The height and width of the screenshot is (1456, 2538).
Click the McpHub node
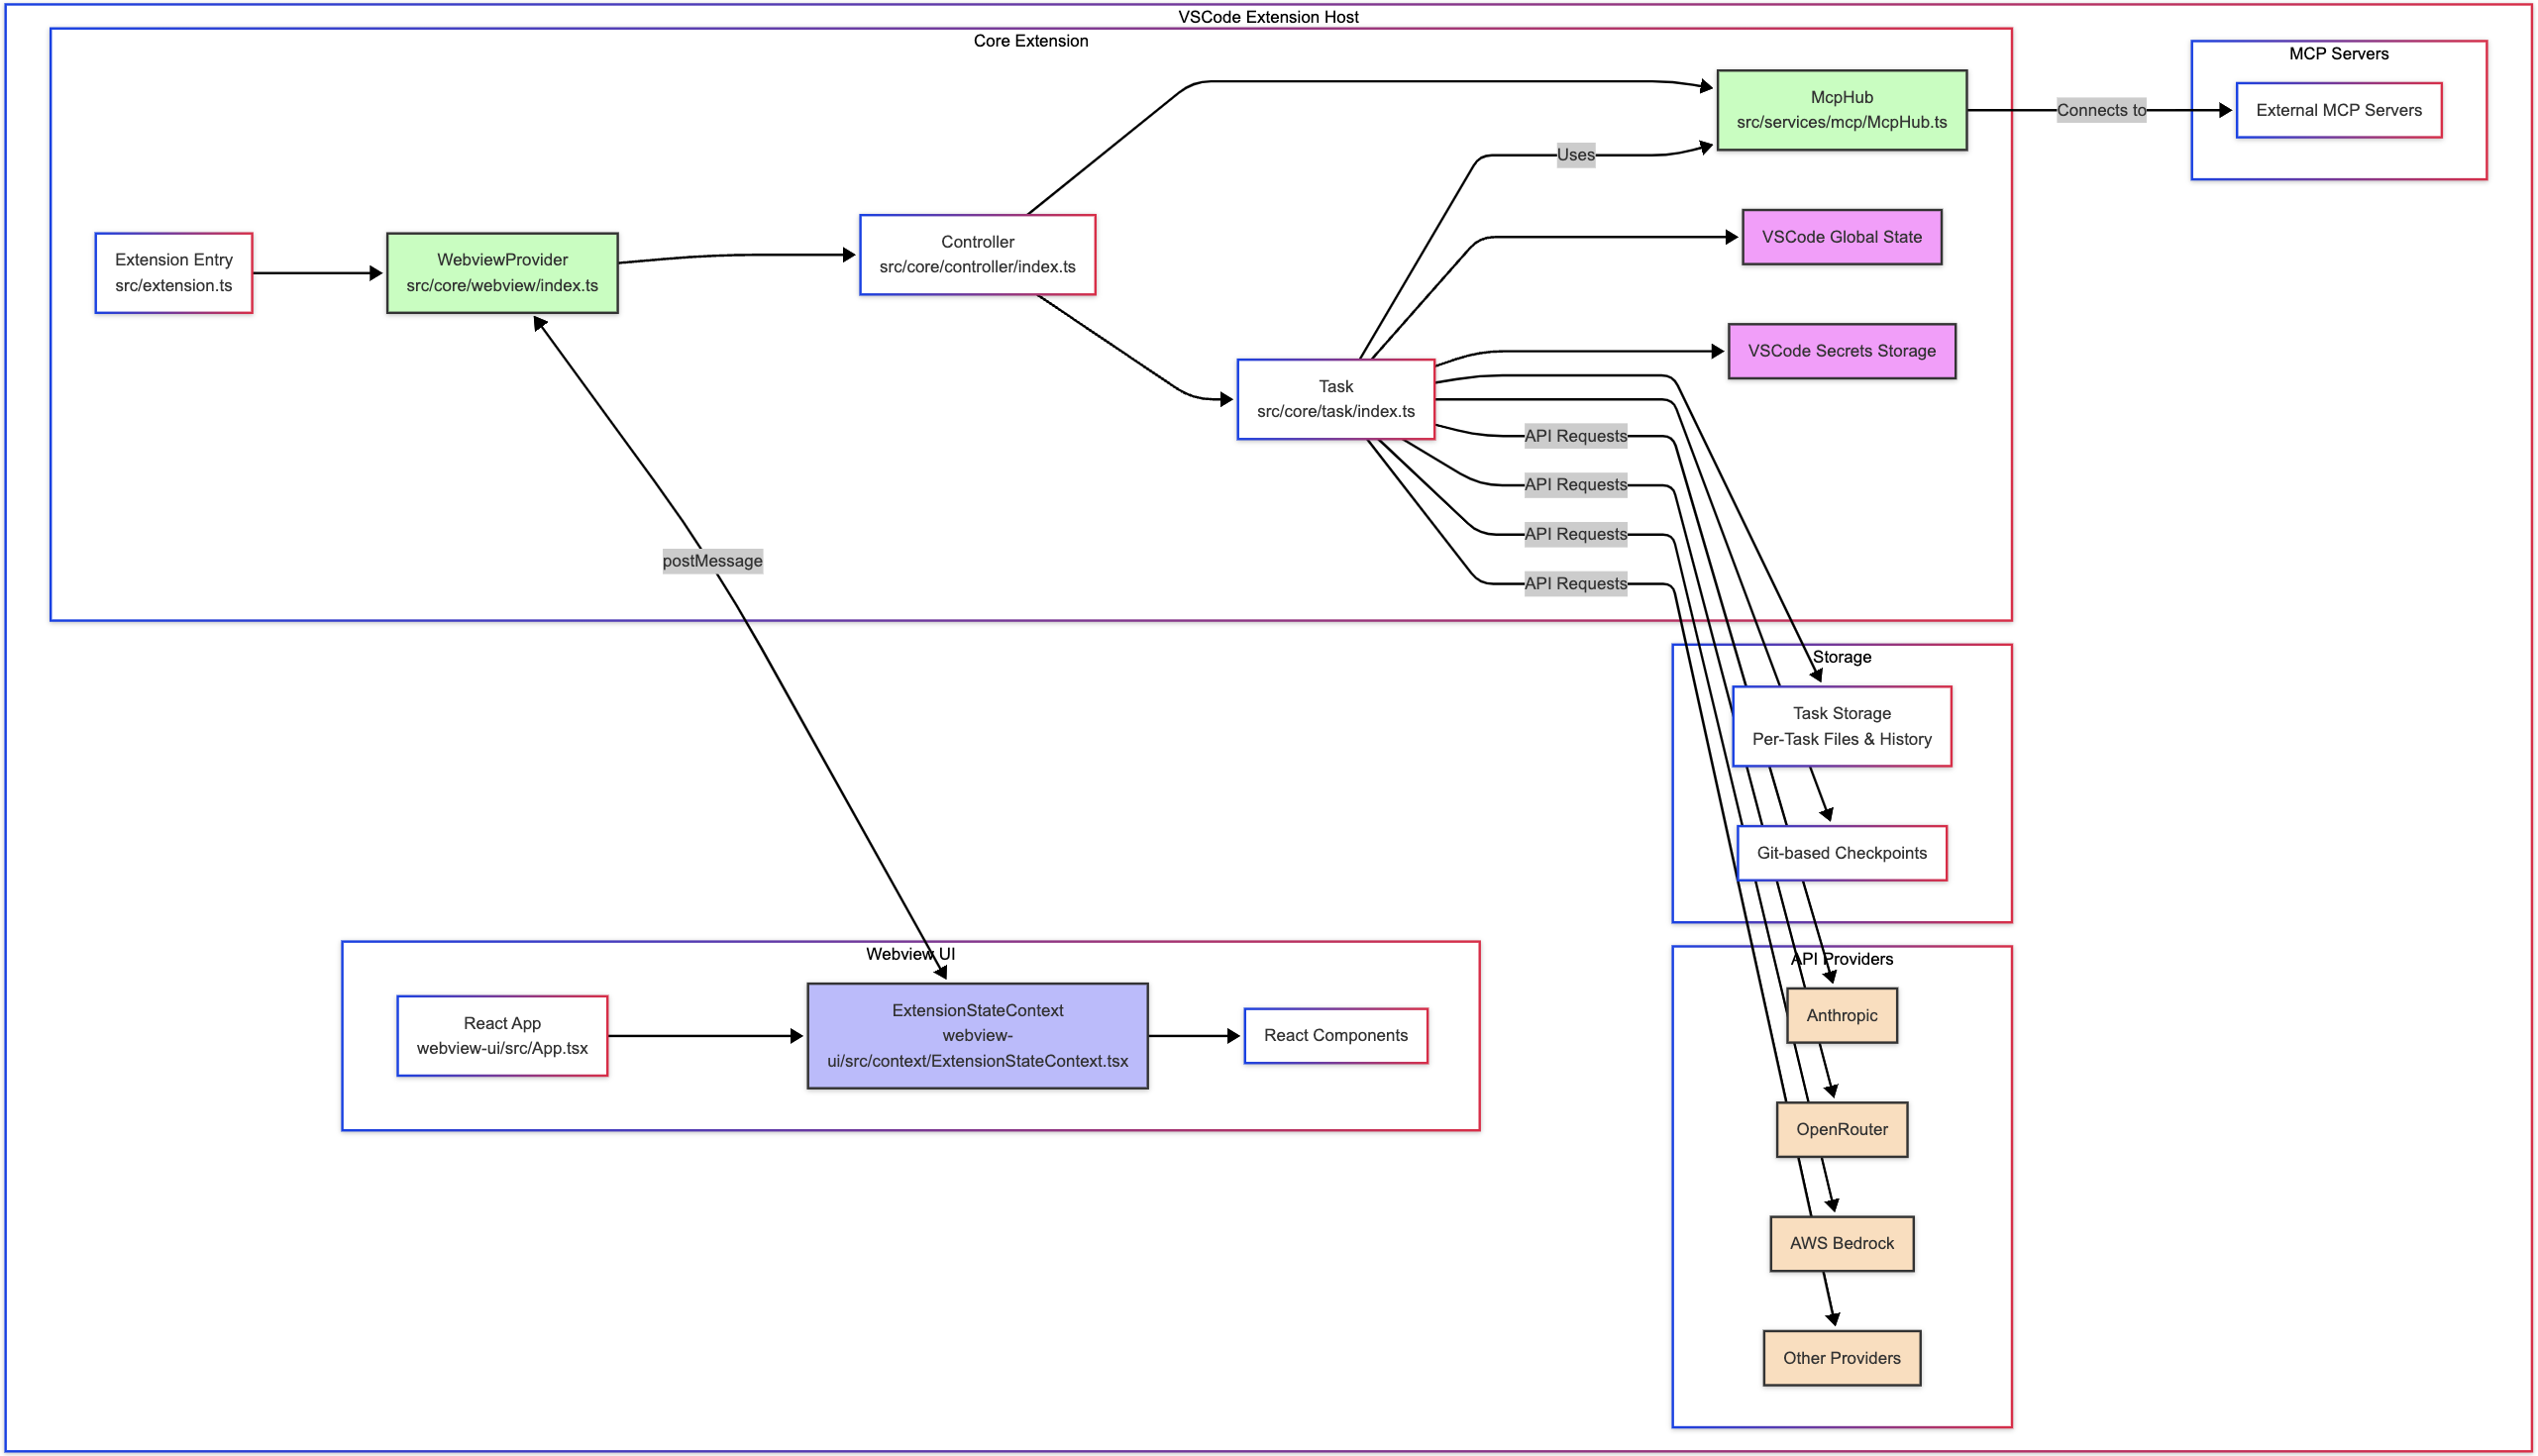tap(1841, 110)
